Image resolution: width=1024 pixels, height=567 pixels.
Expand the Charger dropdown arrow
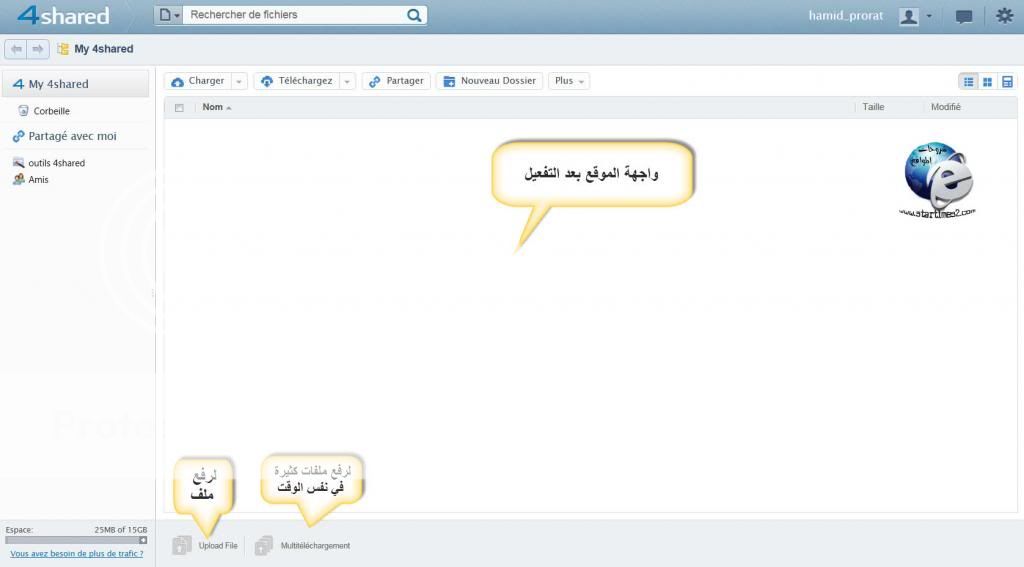[x=239, y=81]
